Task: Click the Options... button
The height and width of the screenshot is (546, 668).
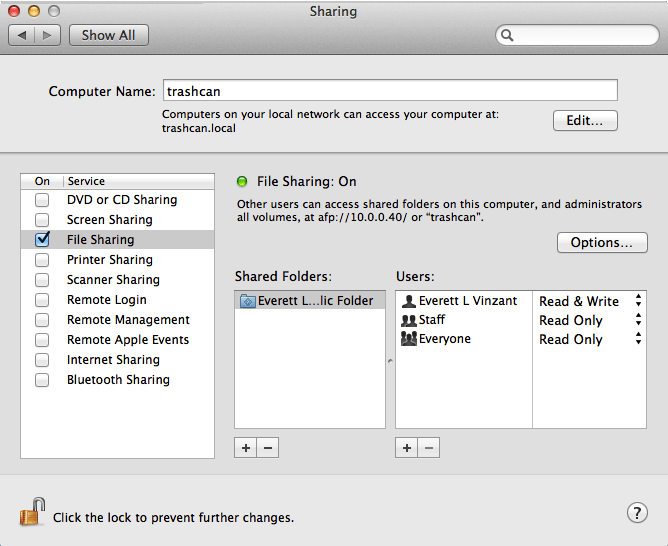Action: pos(602,243)
